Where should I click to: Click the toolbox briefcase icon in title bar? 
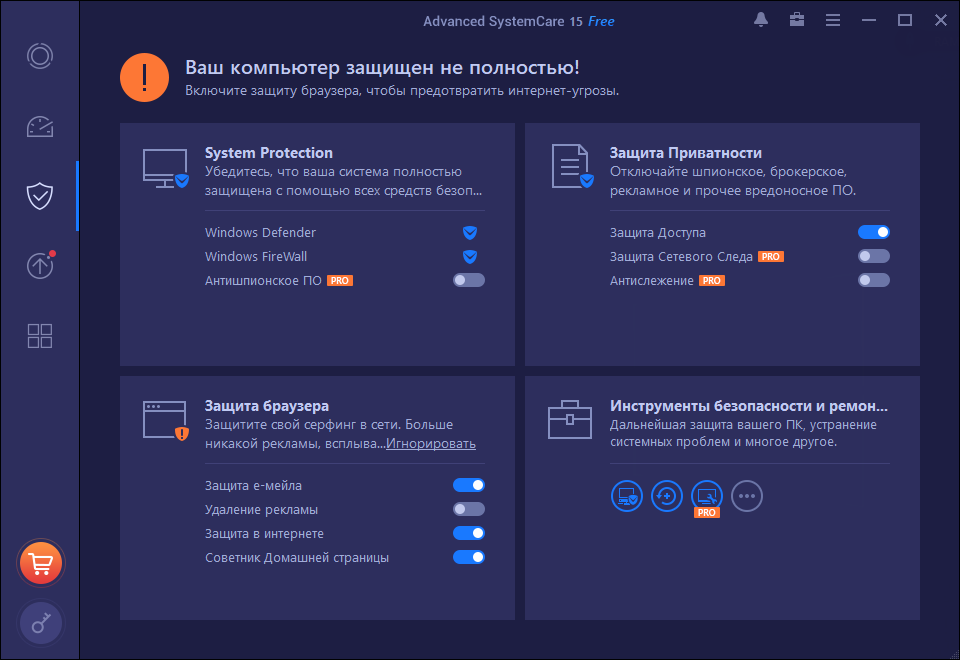pyautogui.click(x=797, y=20)
